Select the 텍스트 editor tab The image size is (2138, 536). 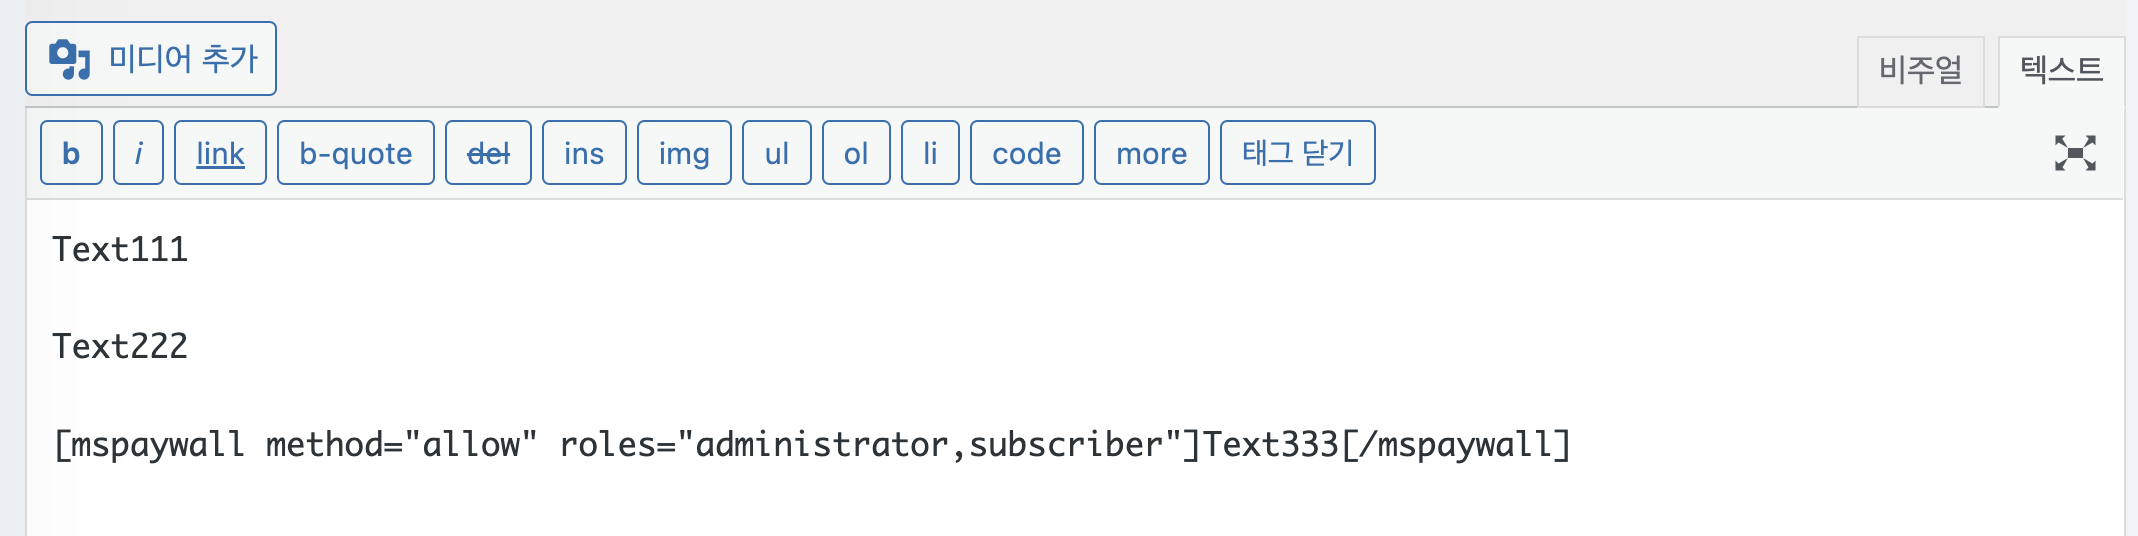coord(2061,70)
